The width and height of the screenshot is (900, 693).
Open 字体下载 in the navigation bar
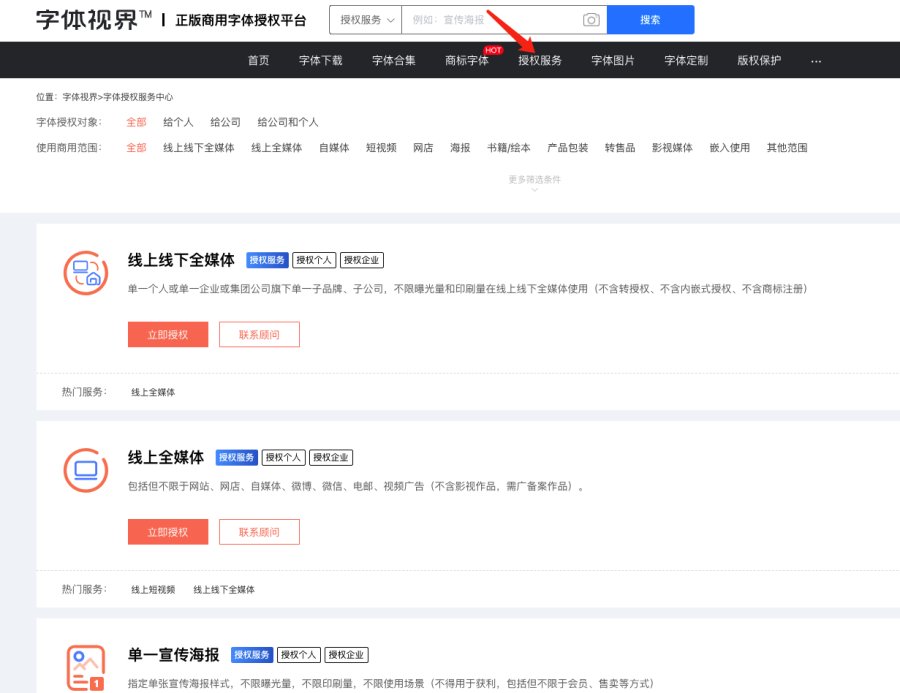coord(320,61)
